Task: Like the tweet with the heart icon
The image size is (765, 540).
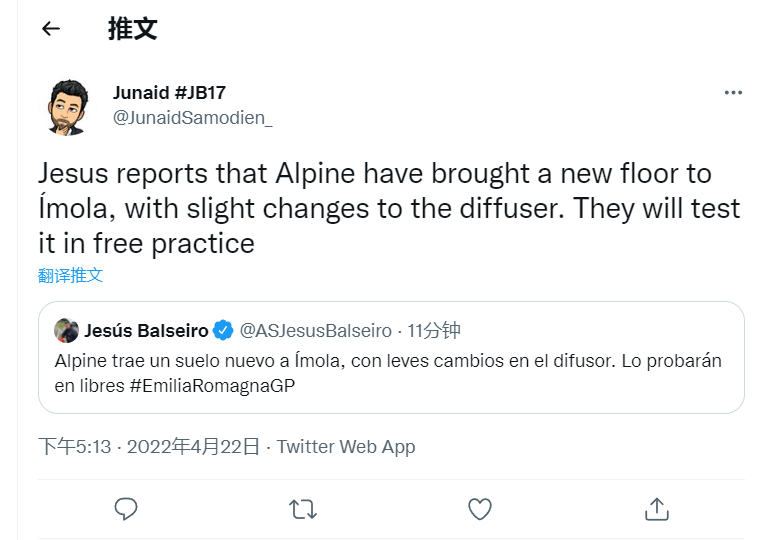Action: click(480, 509)
